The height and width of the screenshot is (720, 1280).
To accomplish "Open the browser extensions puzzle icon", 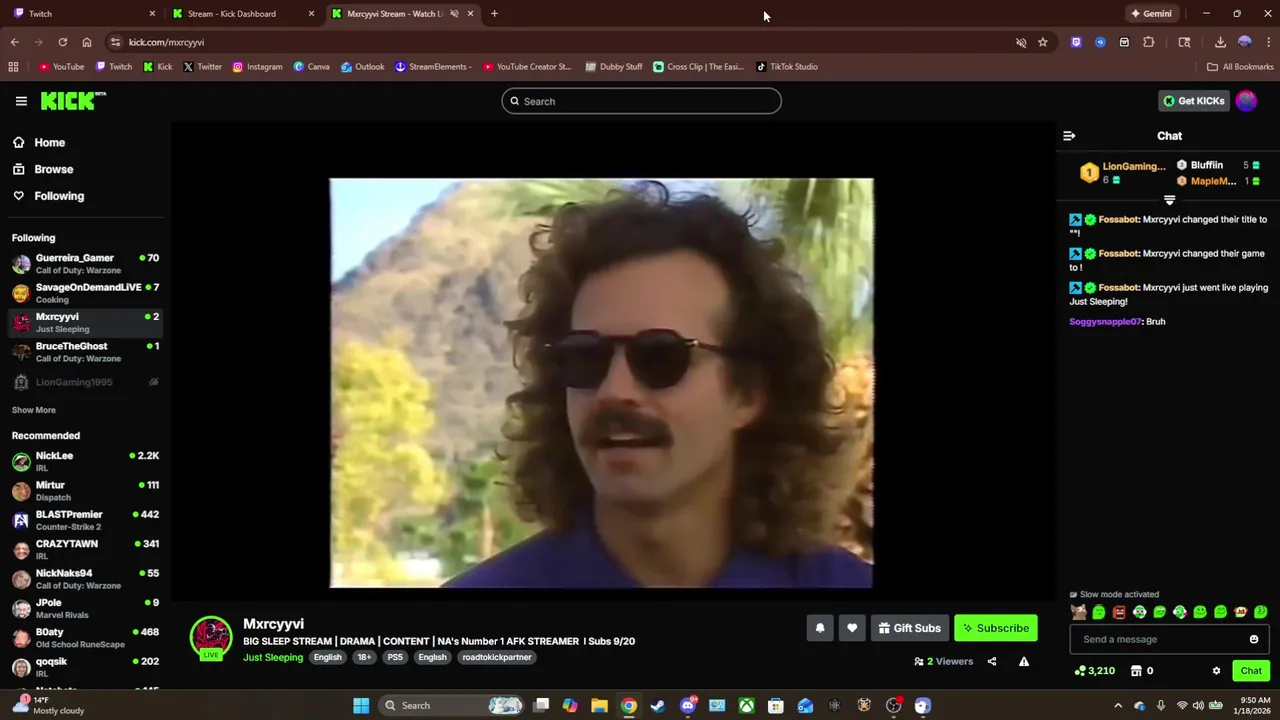I will 1148,42.
